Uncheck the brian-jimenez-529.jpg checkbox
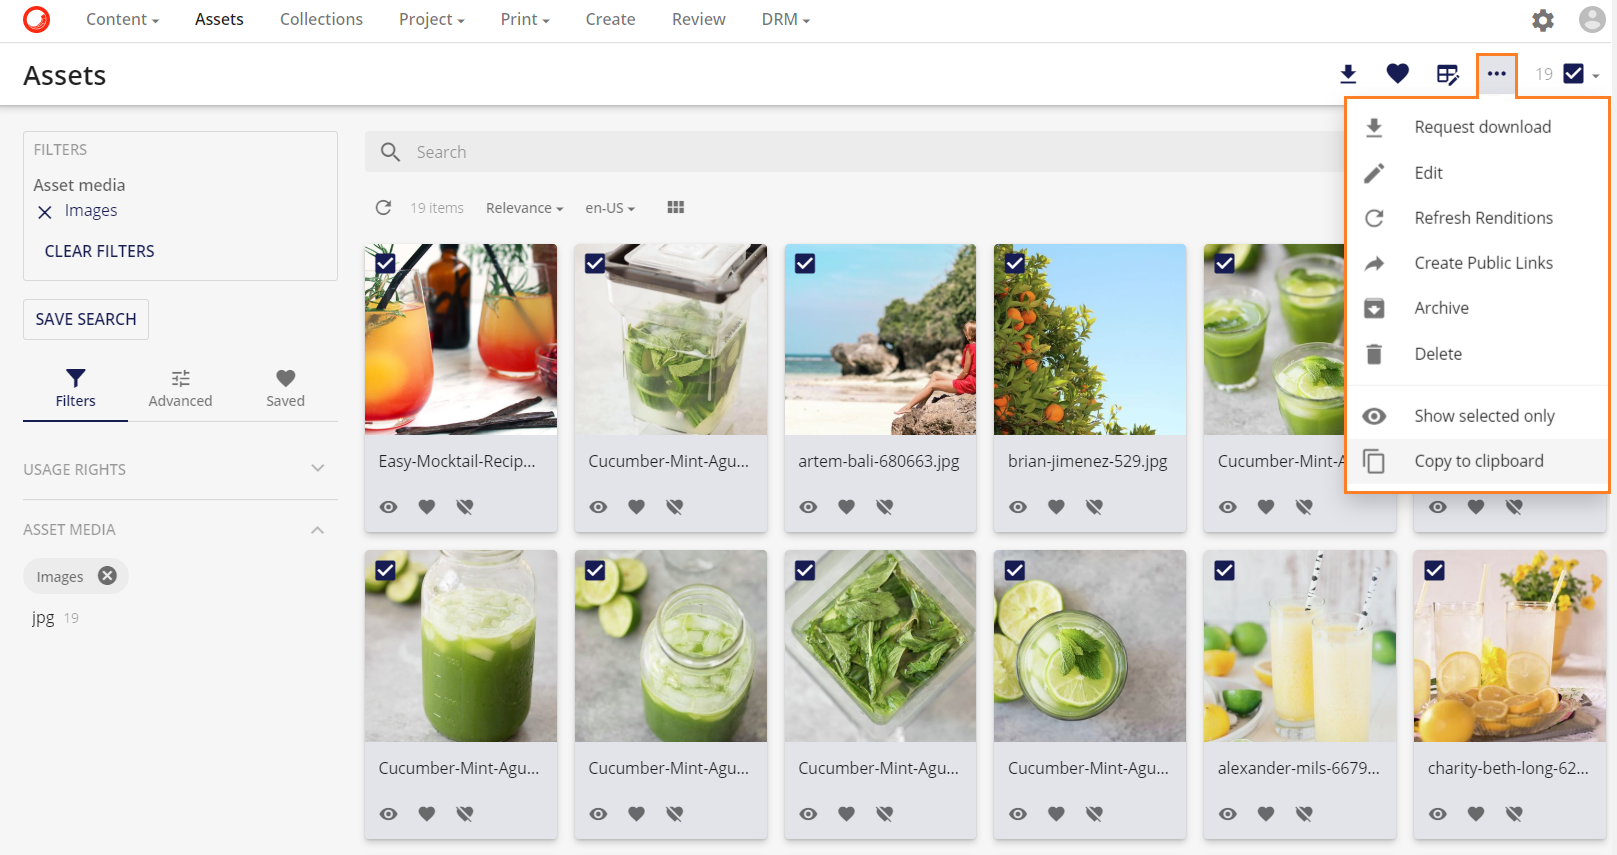 click(x=1015, y=263)
